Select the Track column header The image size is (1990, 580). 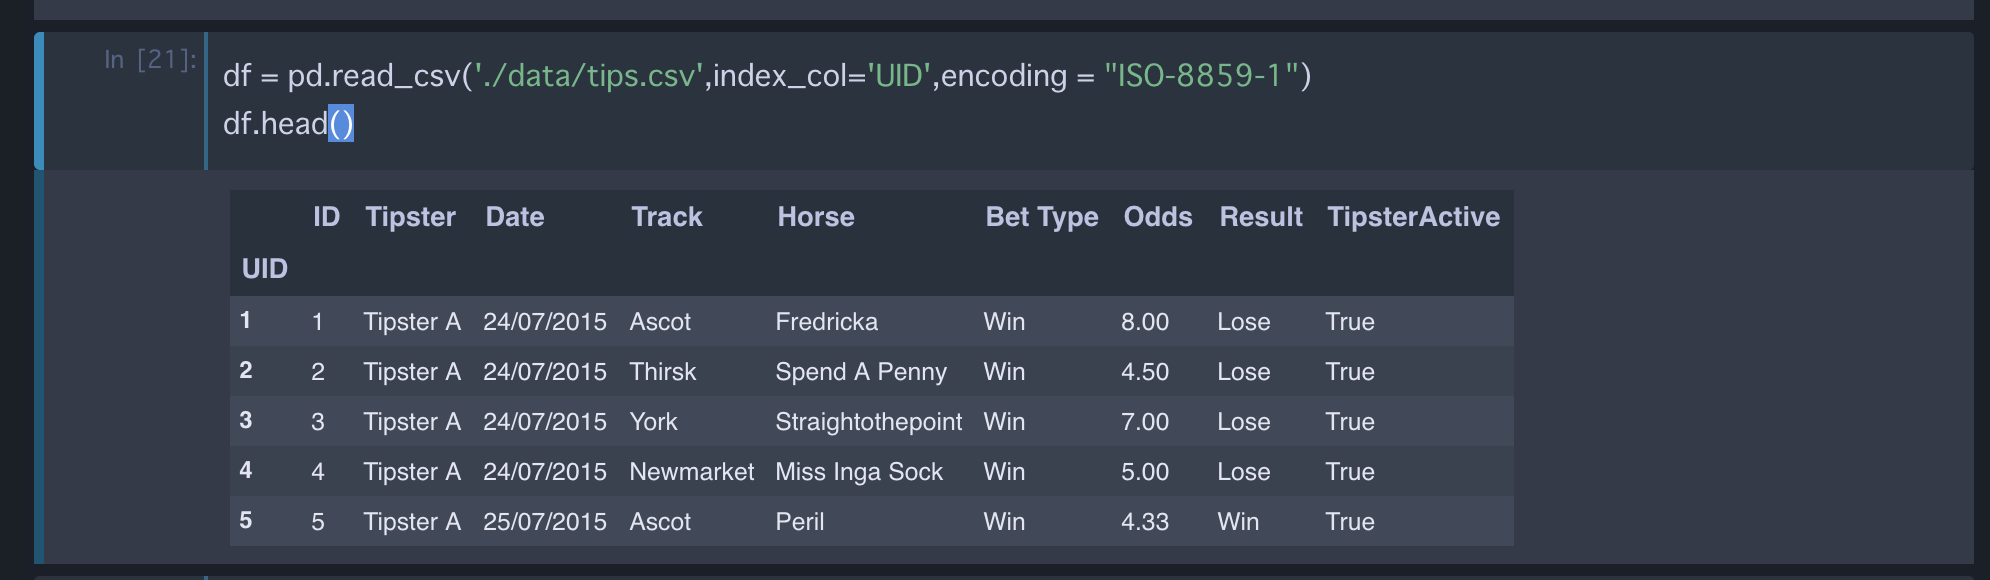[667, 217]
